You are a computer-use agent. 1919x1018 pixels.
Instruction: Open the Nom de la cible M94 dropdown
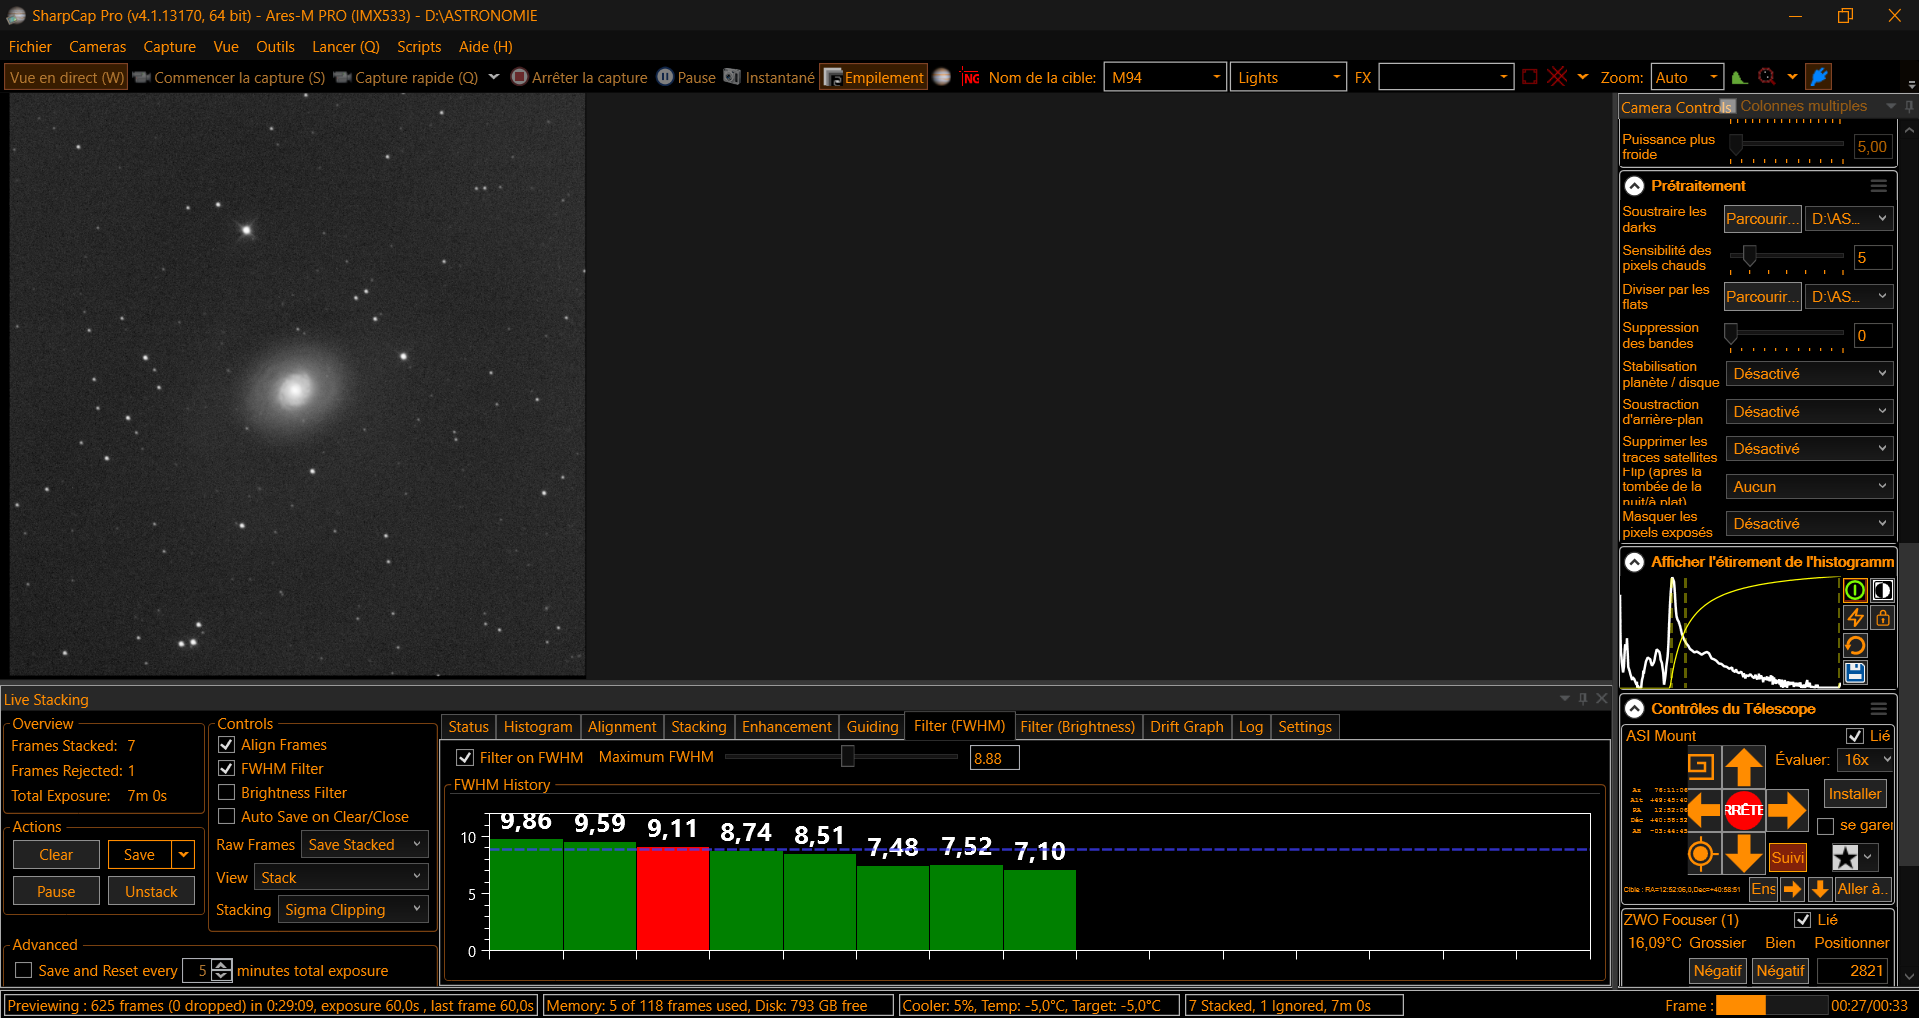tap(1165, 77)
